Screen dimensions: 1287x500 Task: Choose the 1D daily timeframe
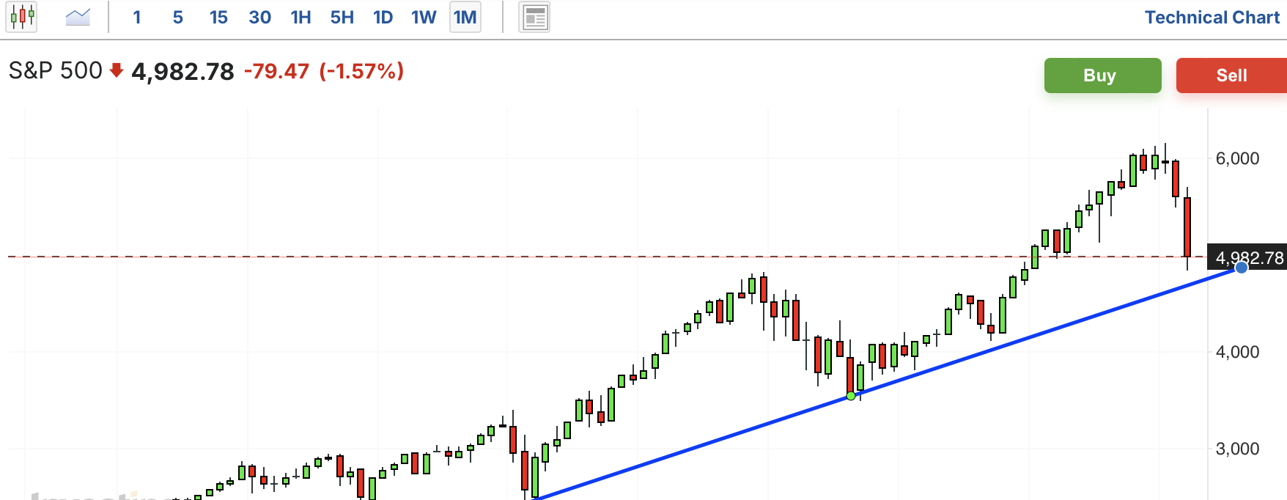[382, 17]
